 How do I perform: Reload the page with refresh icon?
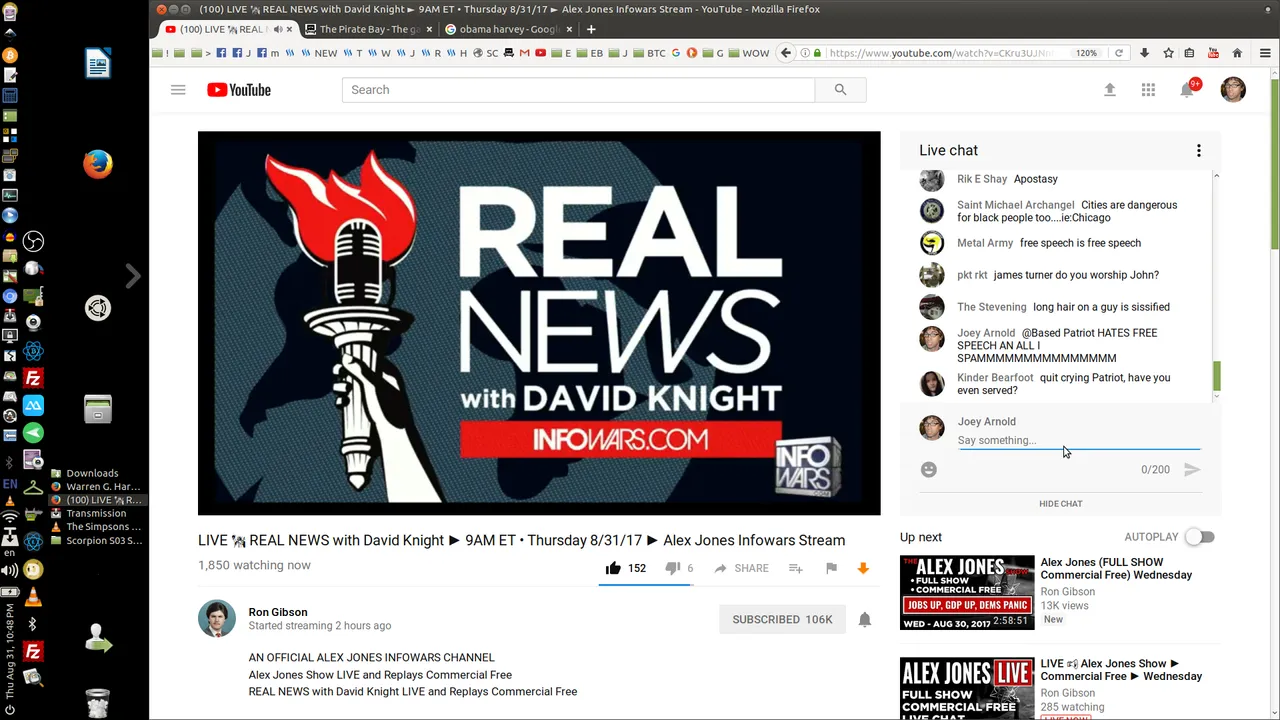click(1118, 53)
